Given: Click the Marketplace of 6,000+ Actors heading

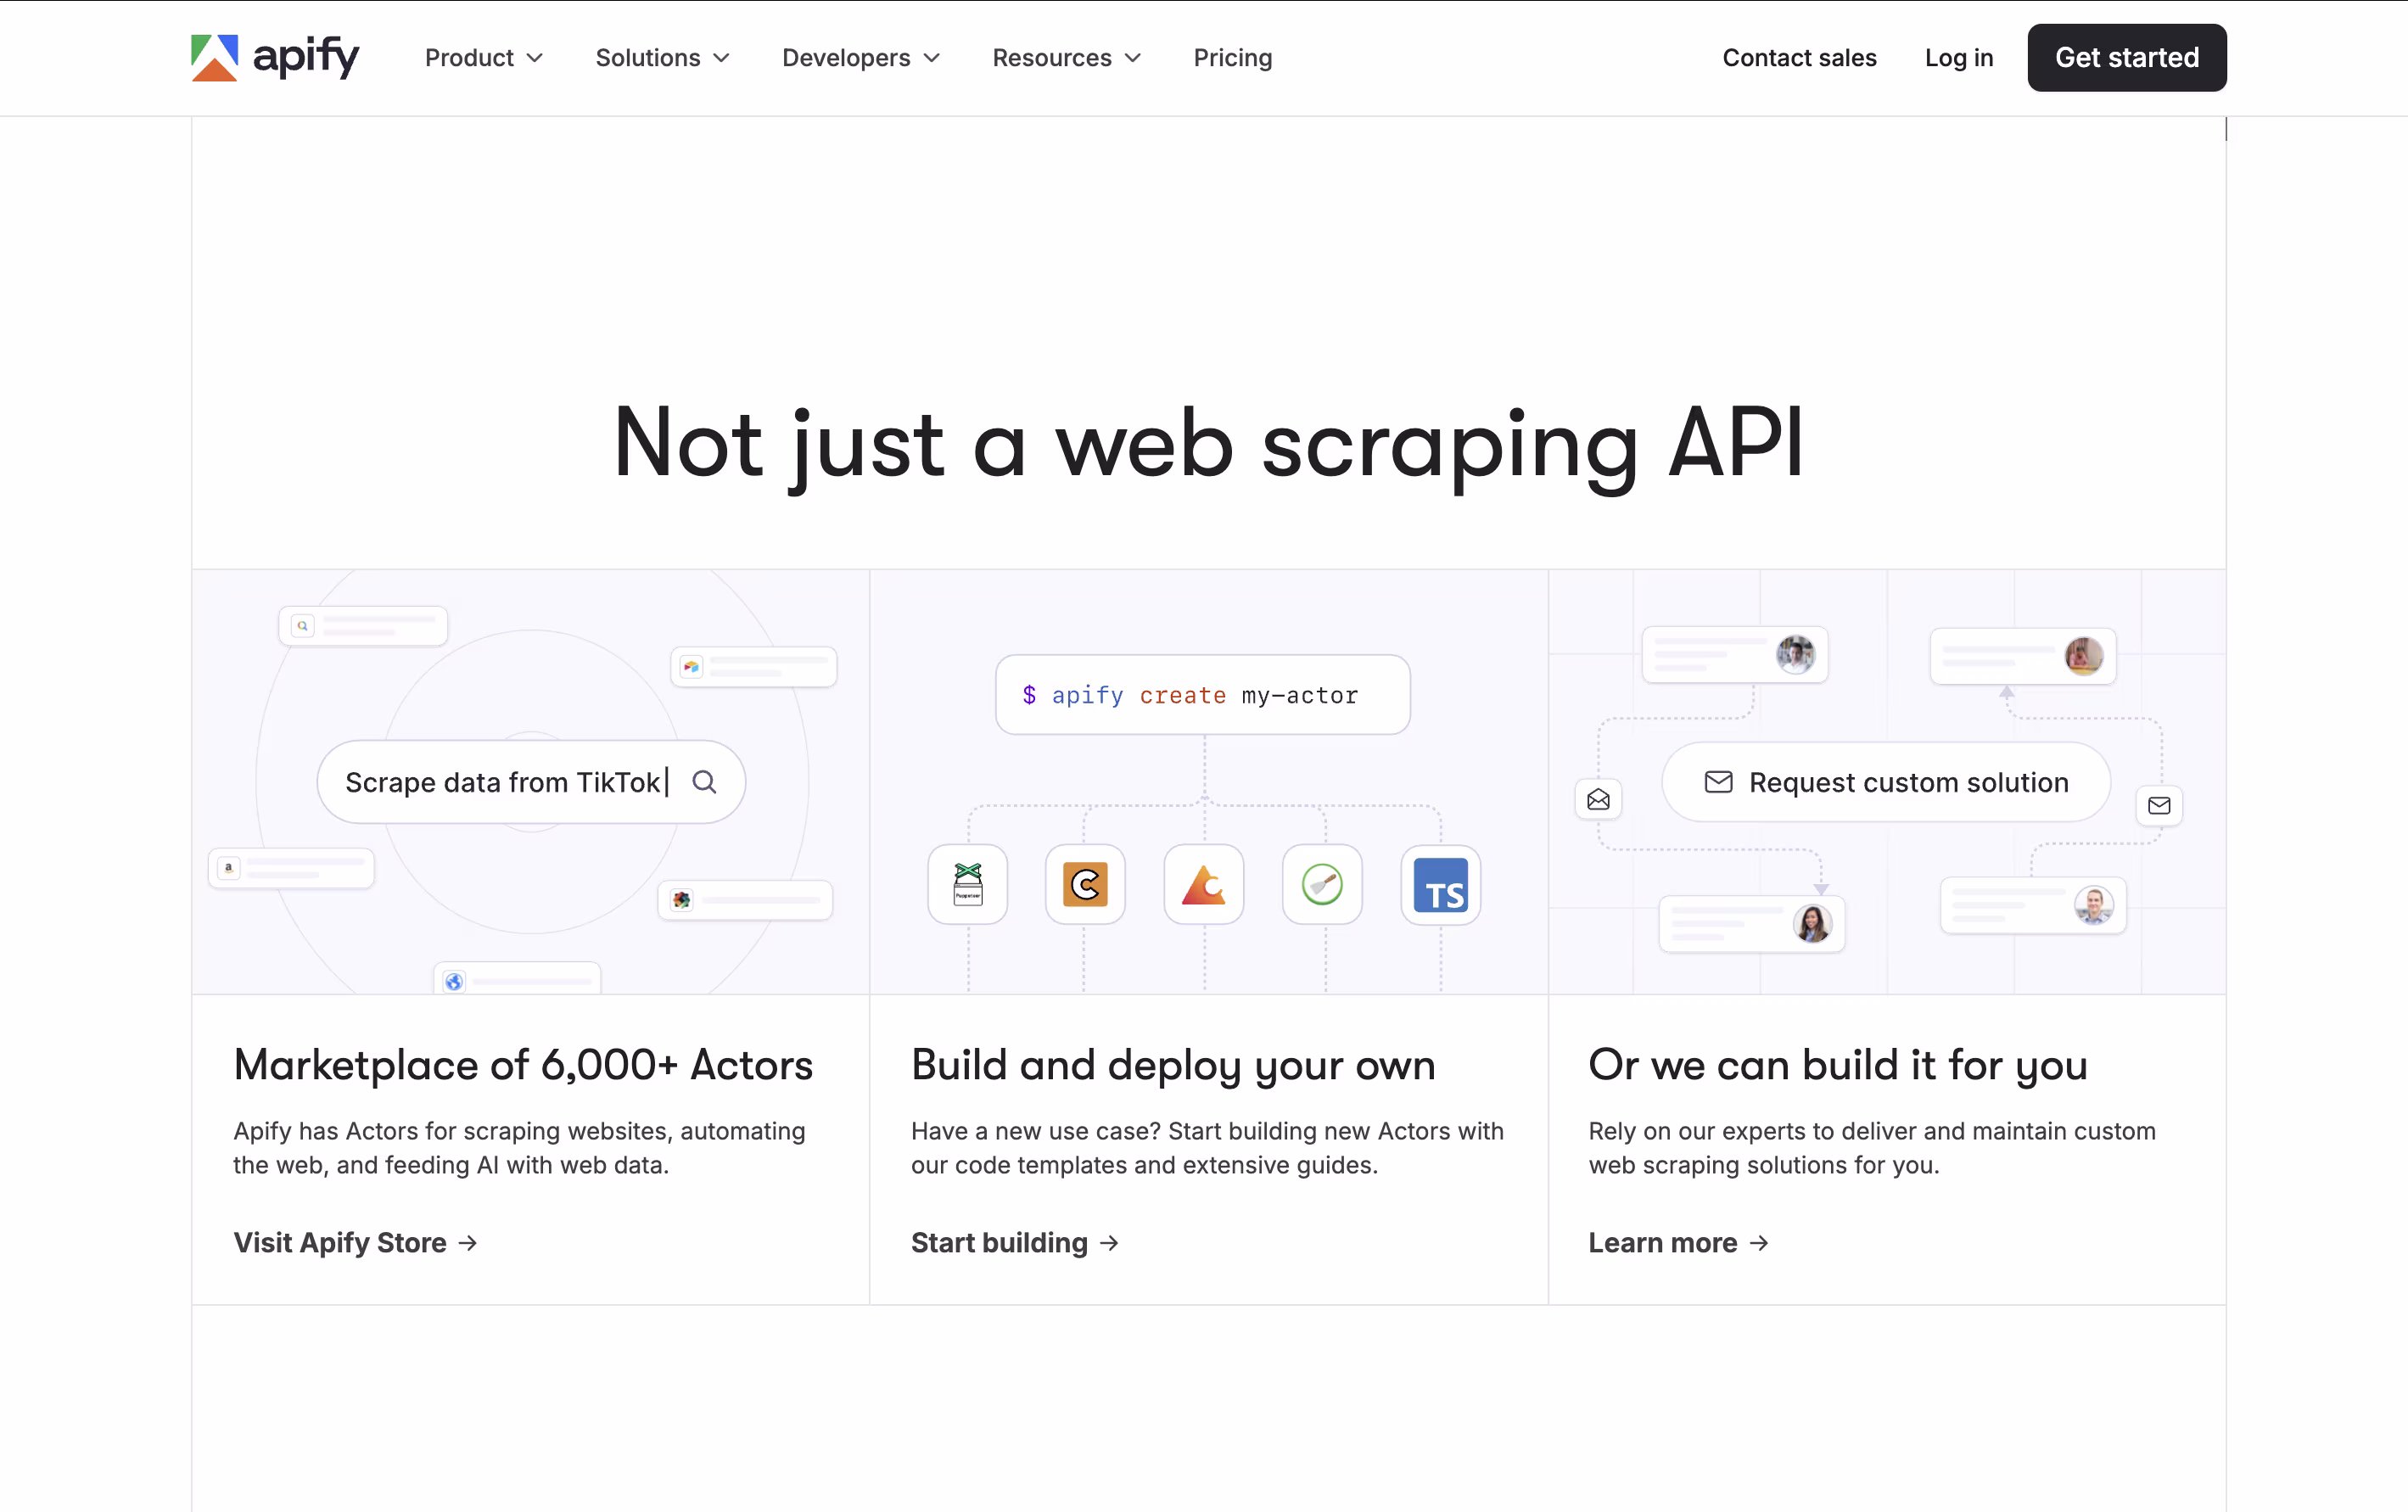Looking at the screenshot, I should pos(523,1065).
